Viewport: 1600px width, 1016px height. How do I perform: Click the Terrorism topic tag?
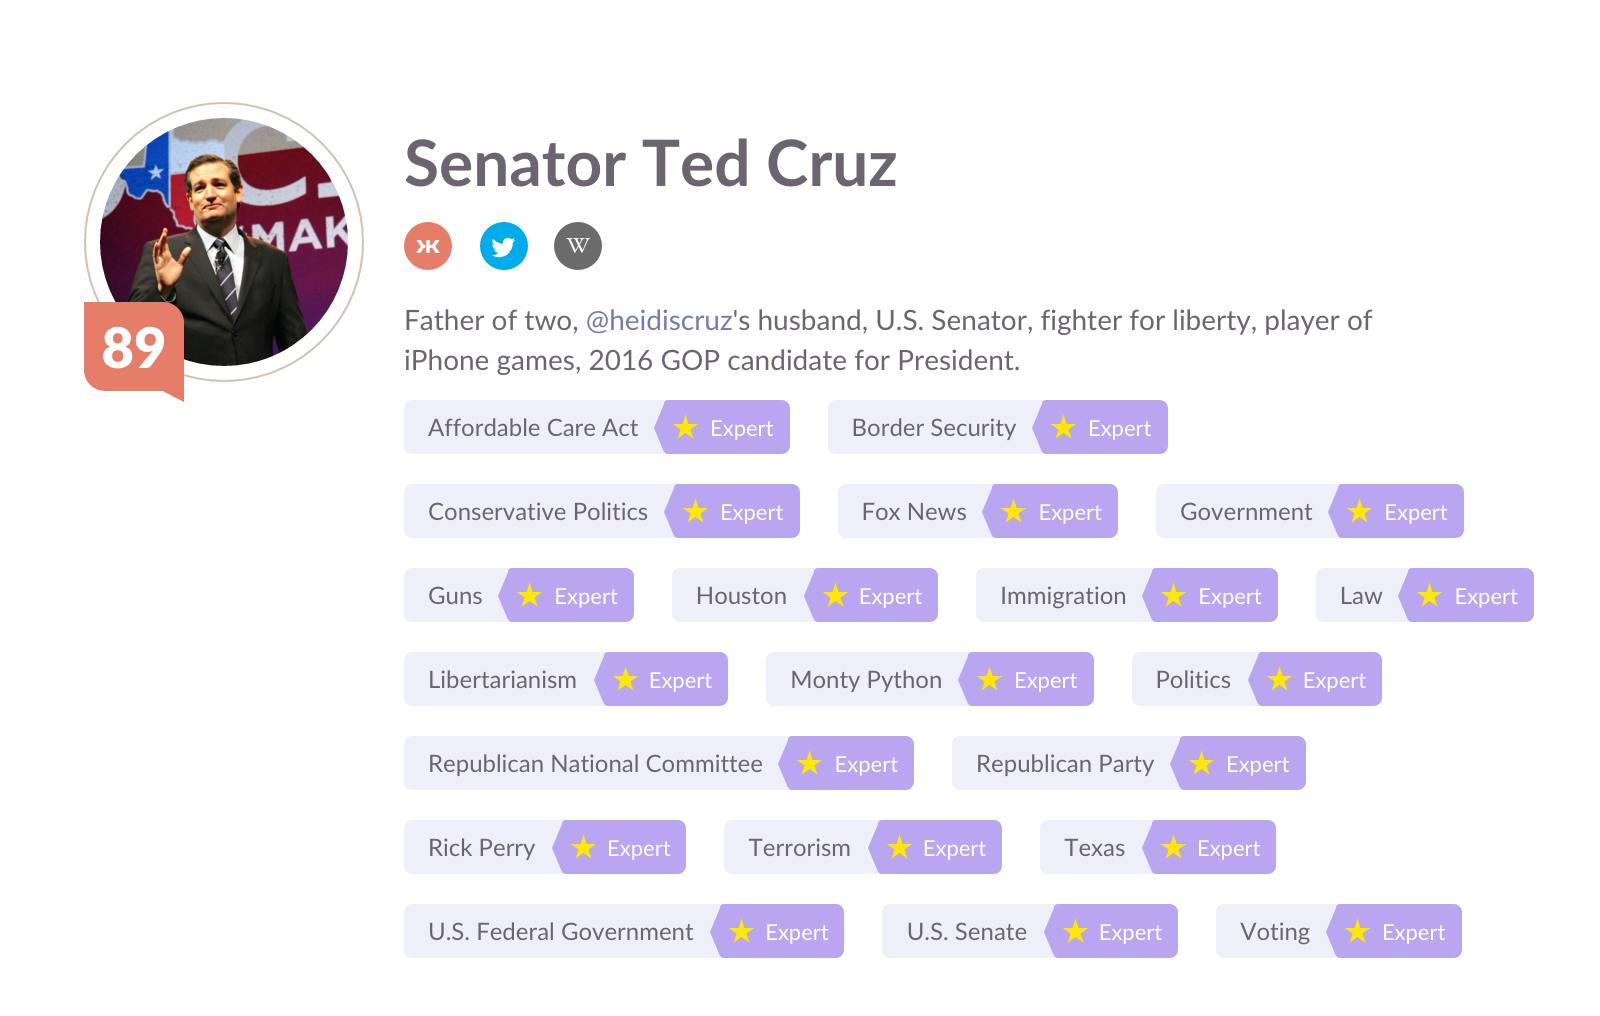pyautogui.click(x=799, y=848)
